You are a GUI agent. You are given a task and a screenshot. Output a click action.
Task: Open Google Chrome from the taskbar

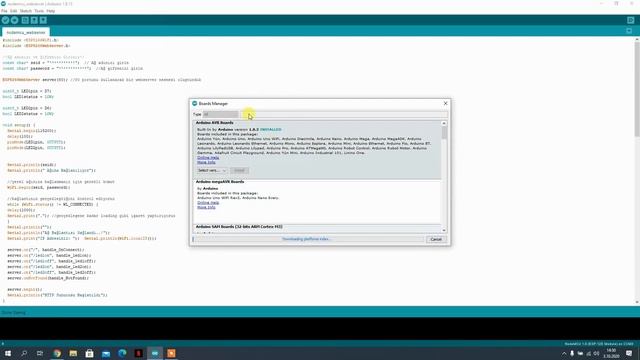[x=57, y=353]
